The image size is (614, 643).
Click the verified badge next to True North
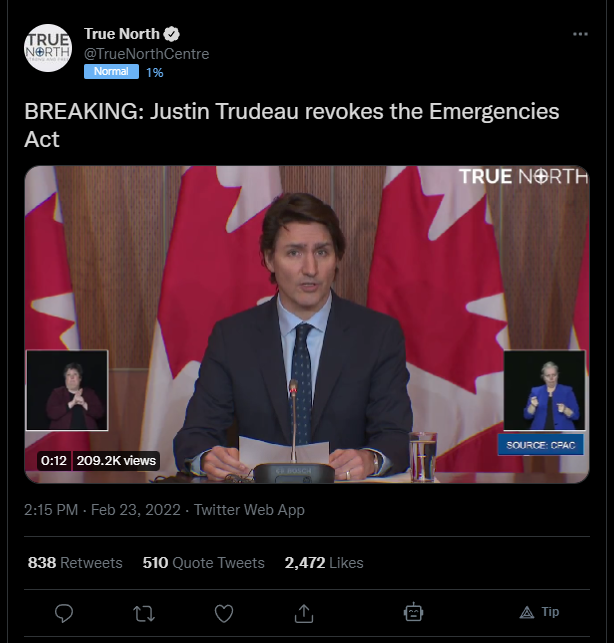171,34
